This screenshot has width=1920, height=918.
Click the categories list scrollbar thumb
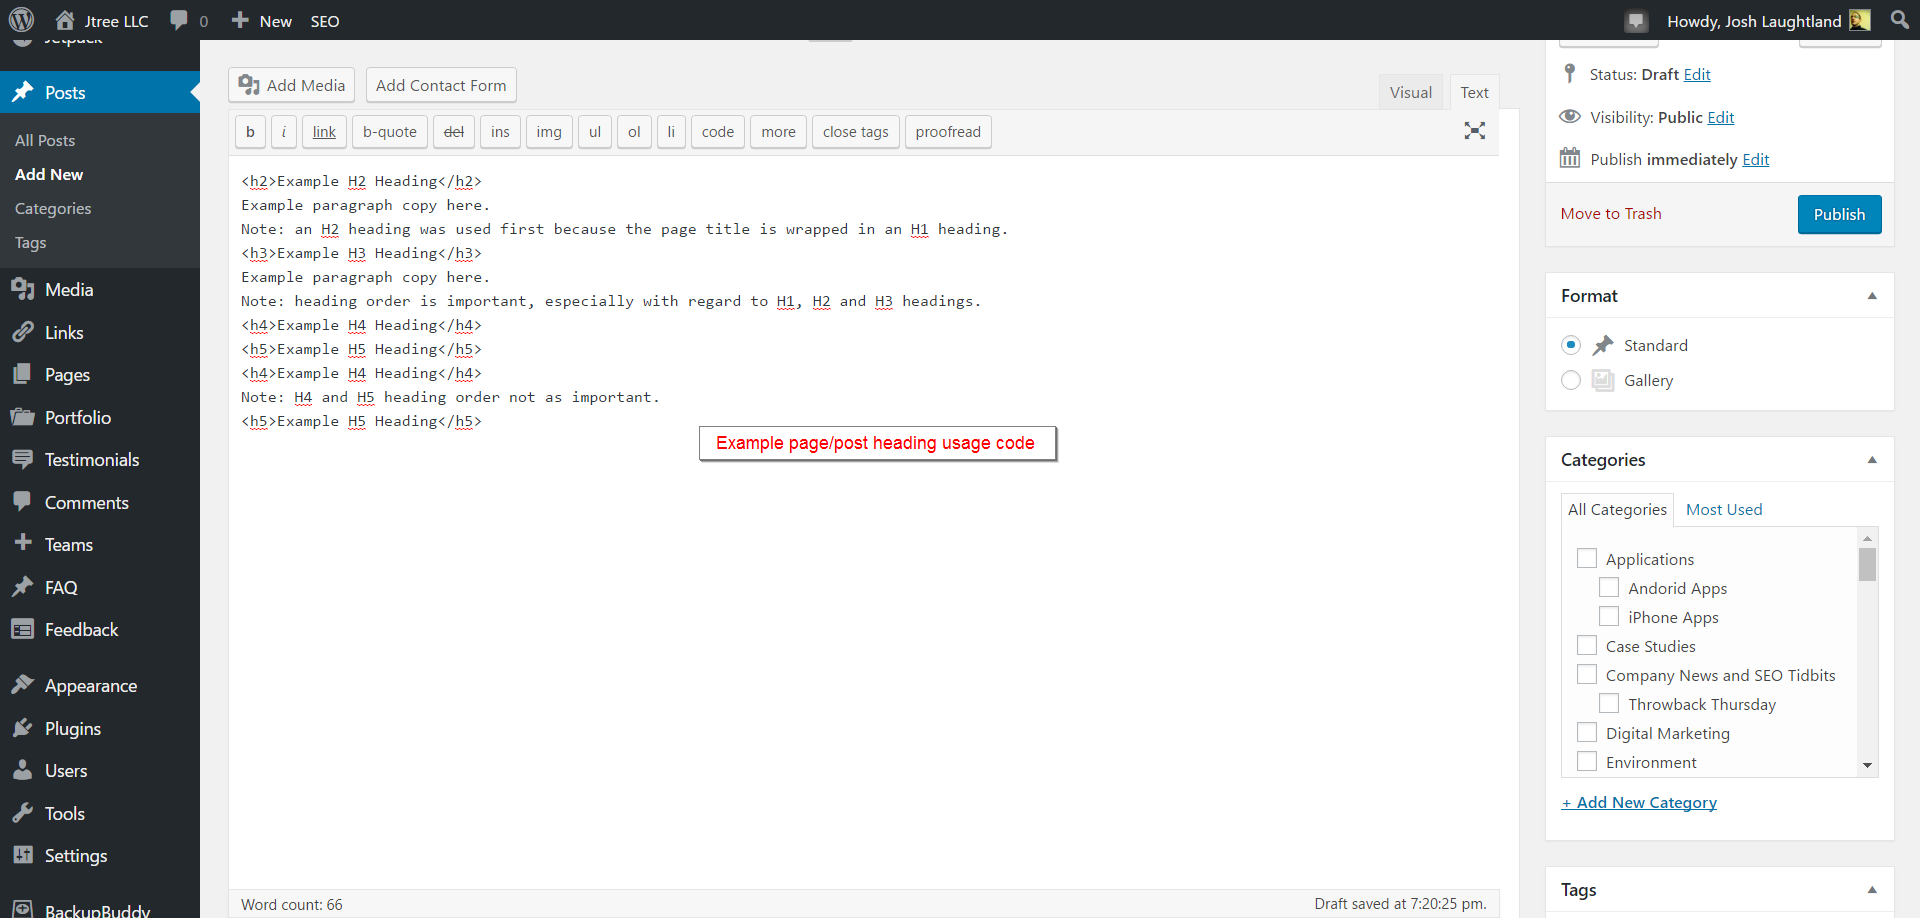pyautogui.click(x=1867, y=565)
